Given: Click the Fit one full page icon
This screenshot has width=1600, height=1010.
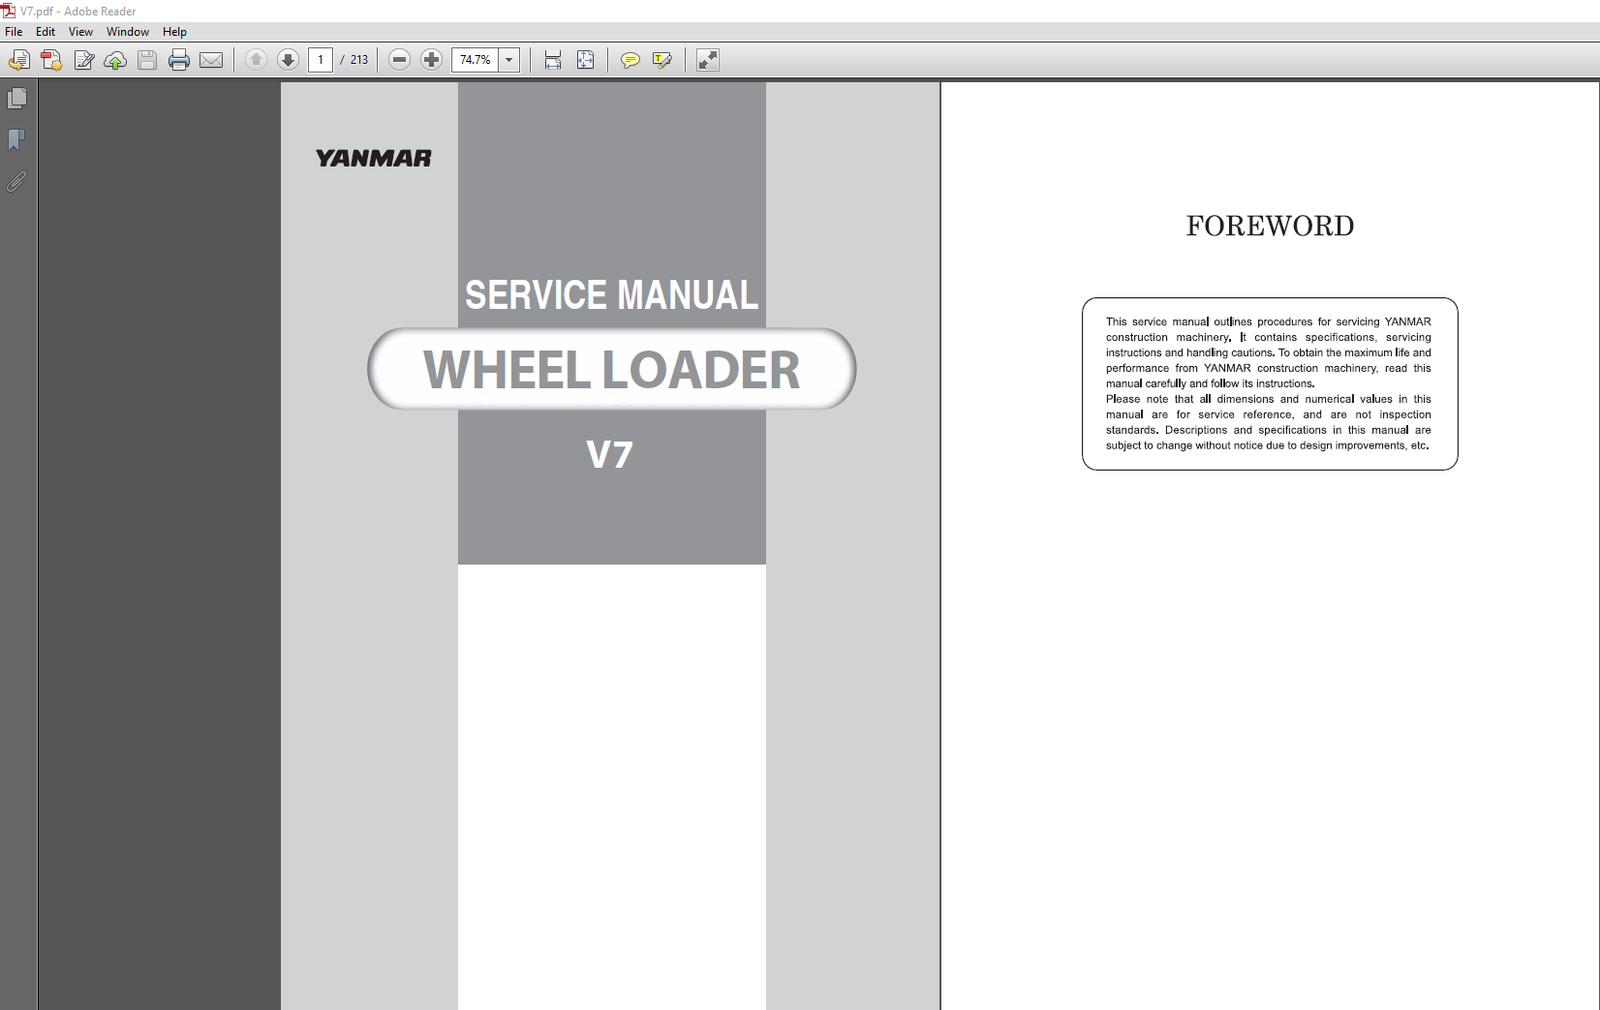Looking at the screenshot, I should [x=585, y=60].
